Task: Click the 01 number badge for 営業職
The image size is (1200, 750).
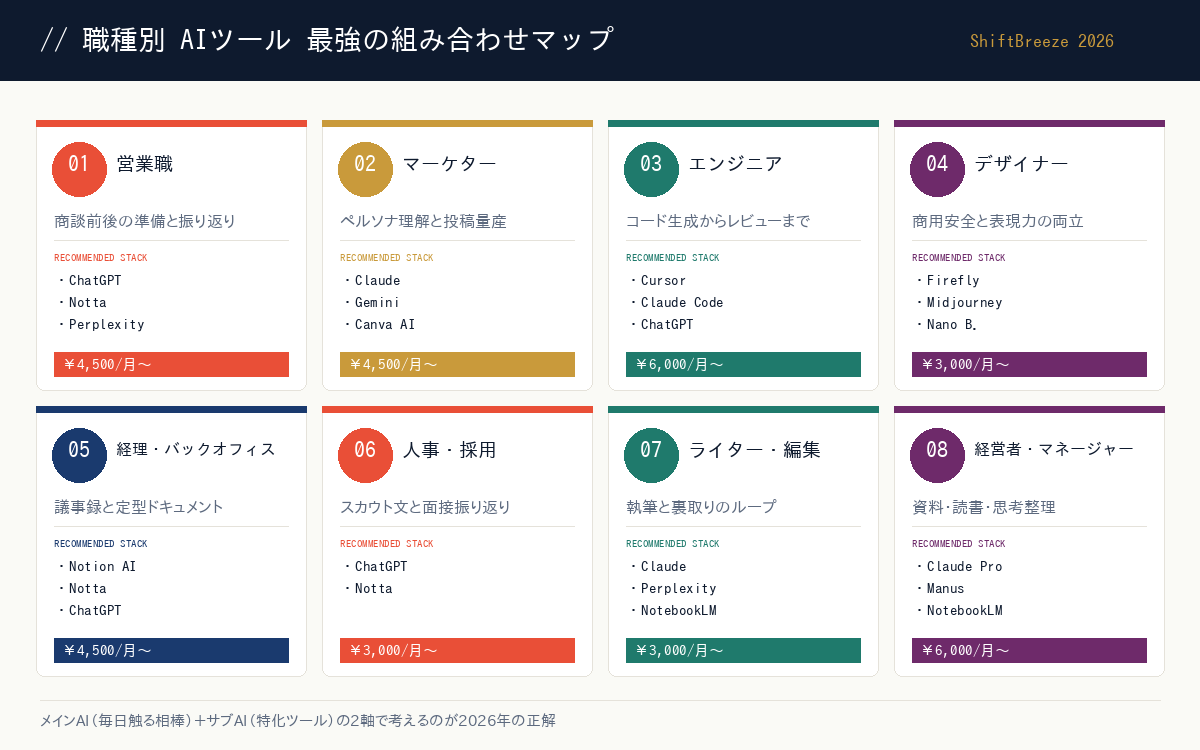Action: (79, 169)
